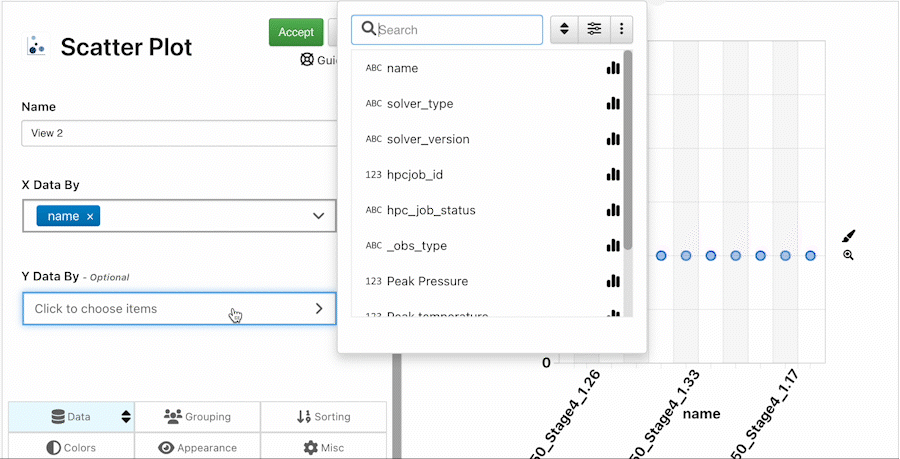Click the histogram icon for solver_type
Image resolution: width=900 pixels, height=459 pixels.
[x=613, y=103]
